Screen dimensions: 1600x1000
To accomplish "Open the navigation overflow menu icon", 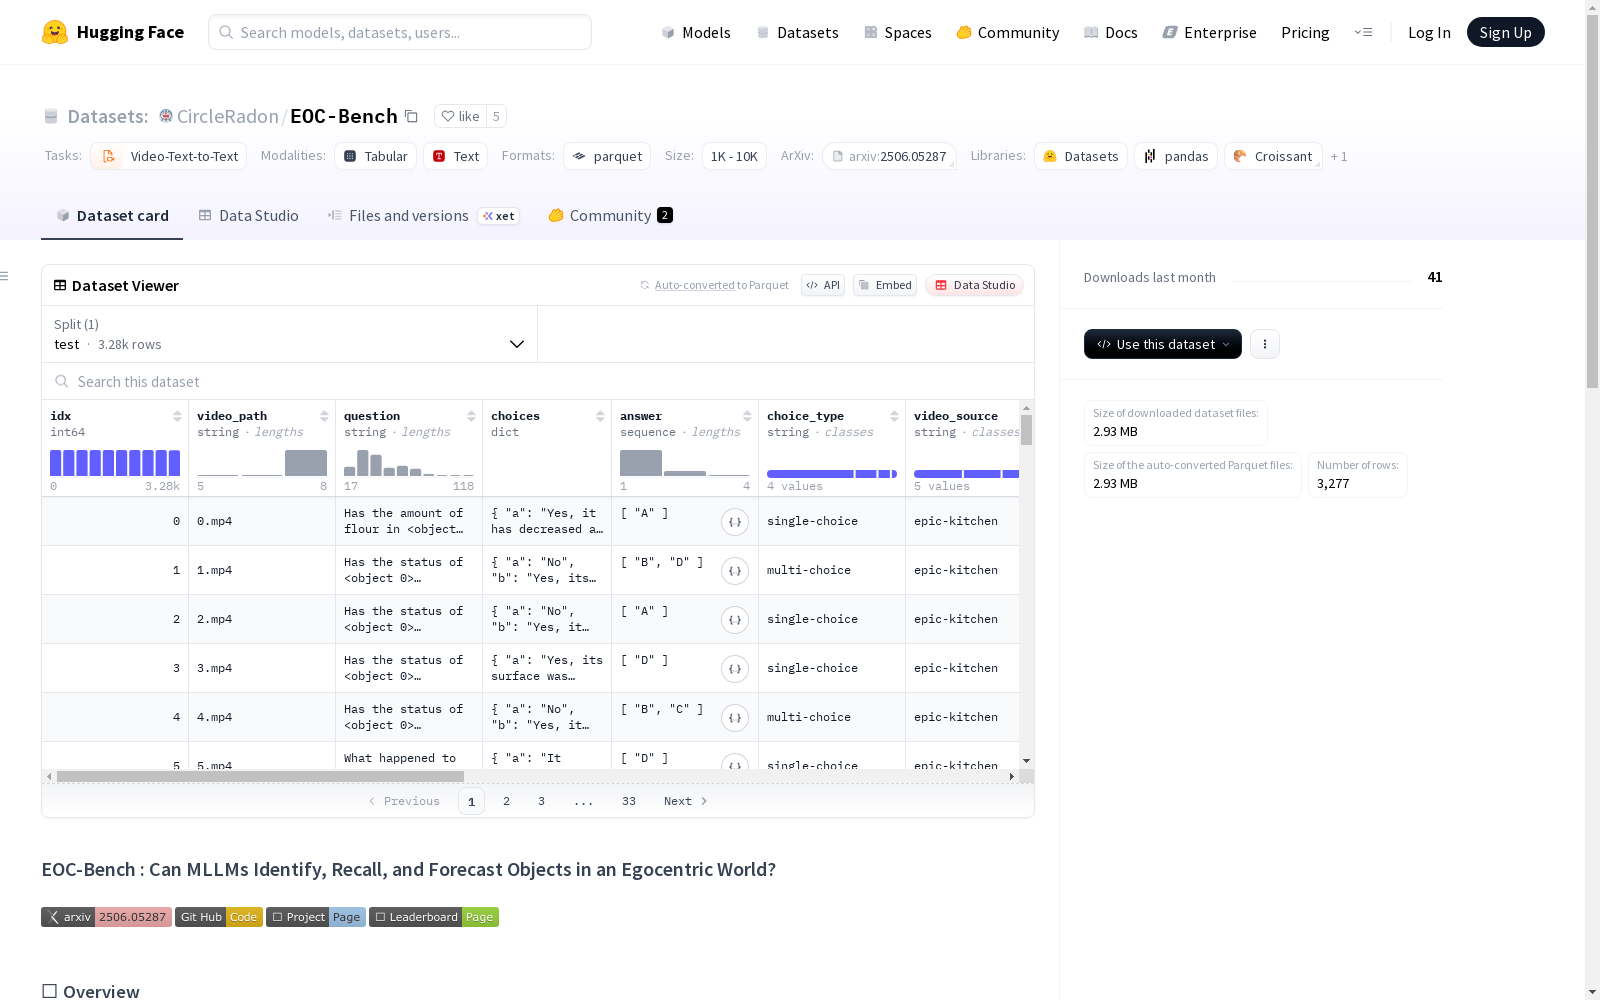I will tap(1363, 32).
